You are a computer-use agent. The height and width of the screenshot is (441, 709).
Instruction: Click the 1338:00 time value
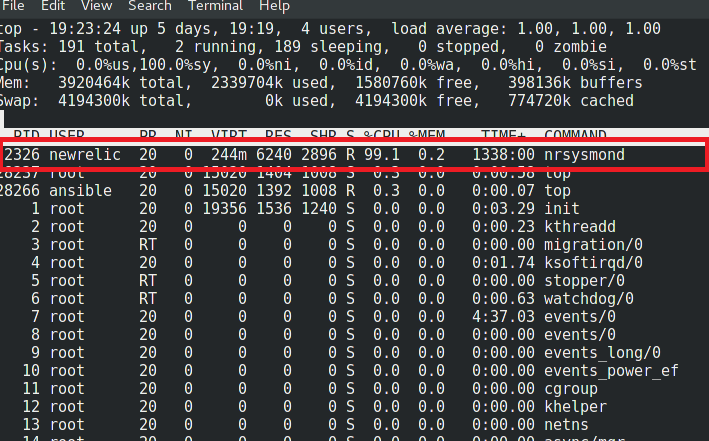click(503, 155)
